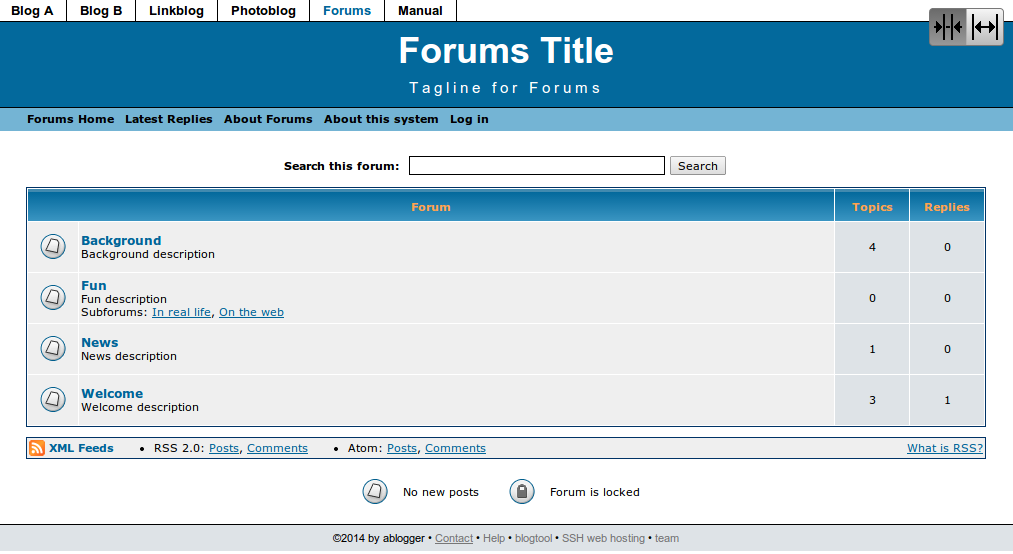
Task: Click the team footer link
Action: point(667,538)
